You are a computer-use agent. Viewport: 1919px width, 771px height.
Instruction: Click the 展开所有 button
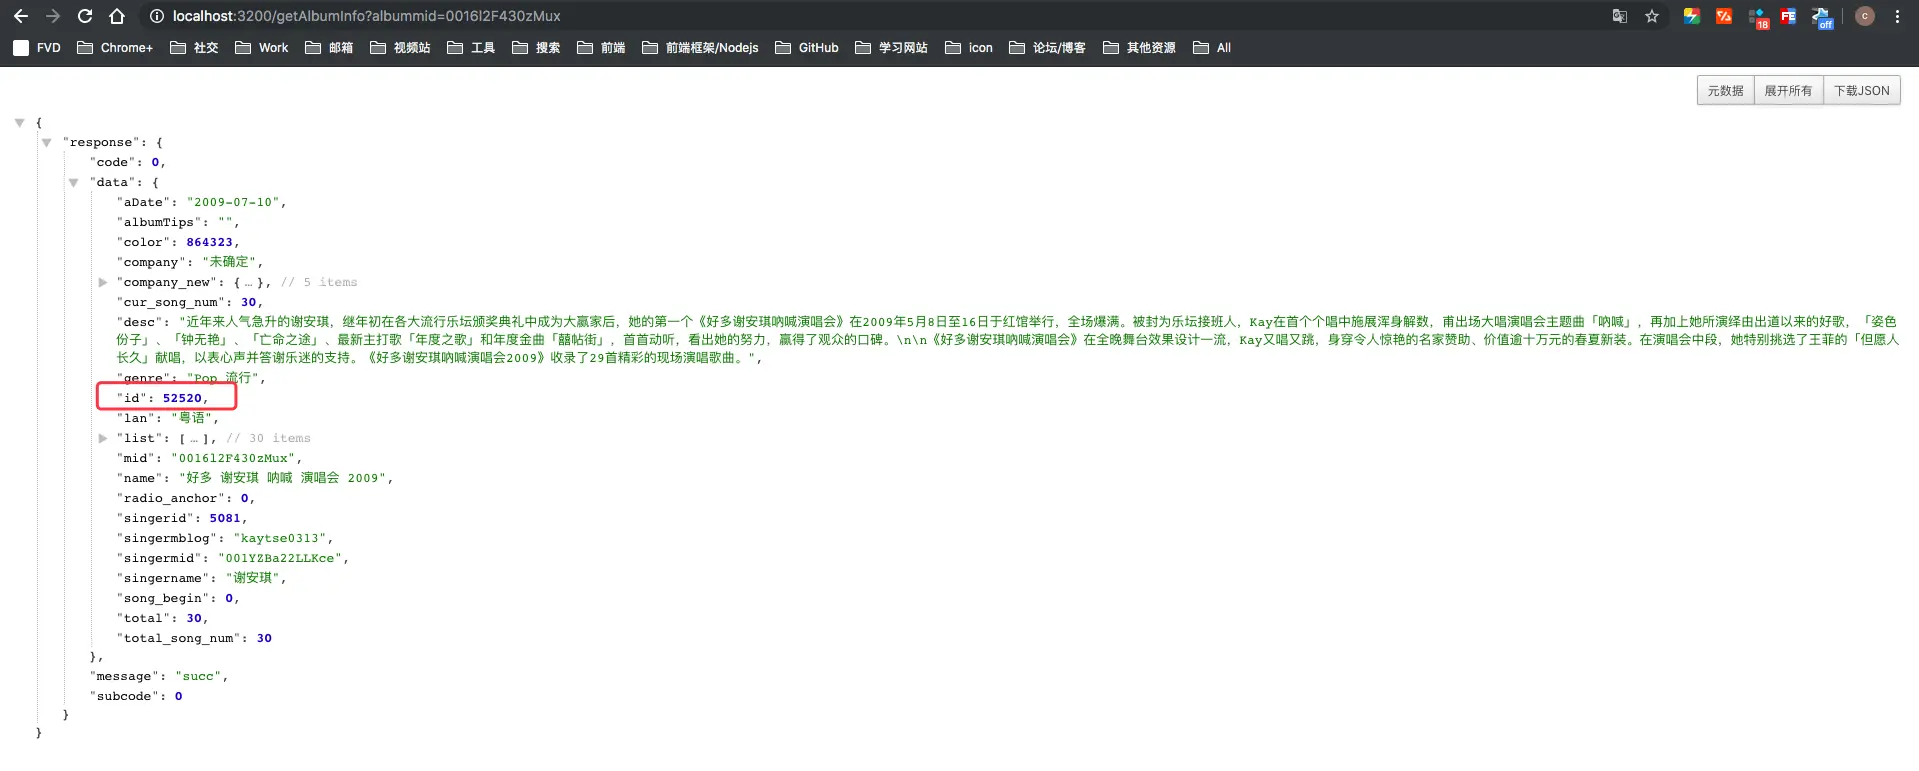click(1788, 90)
